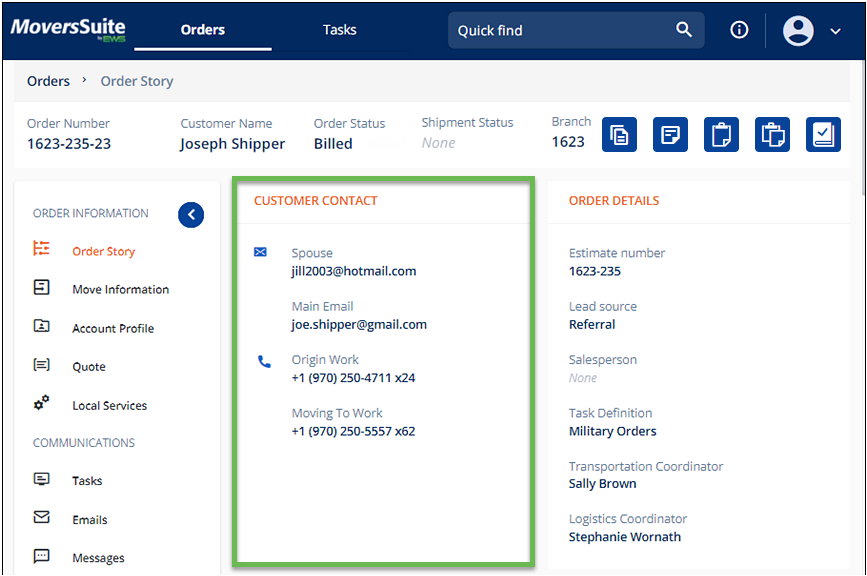Click the phone icon beside Origin Work
Viewport: 867px width, 576px height.
[263, 360]
